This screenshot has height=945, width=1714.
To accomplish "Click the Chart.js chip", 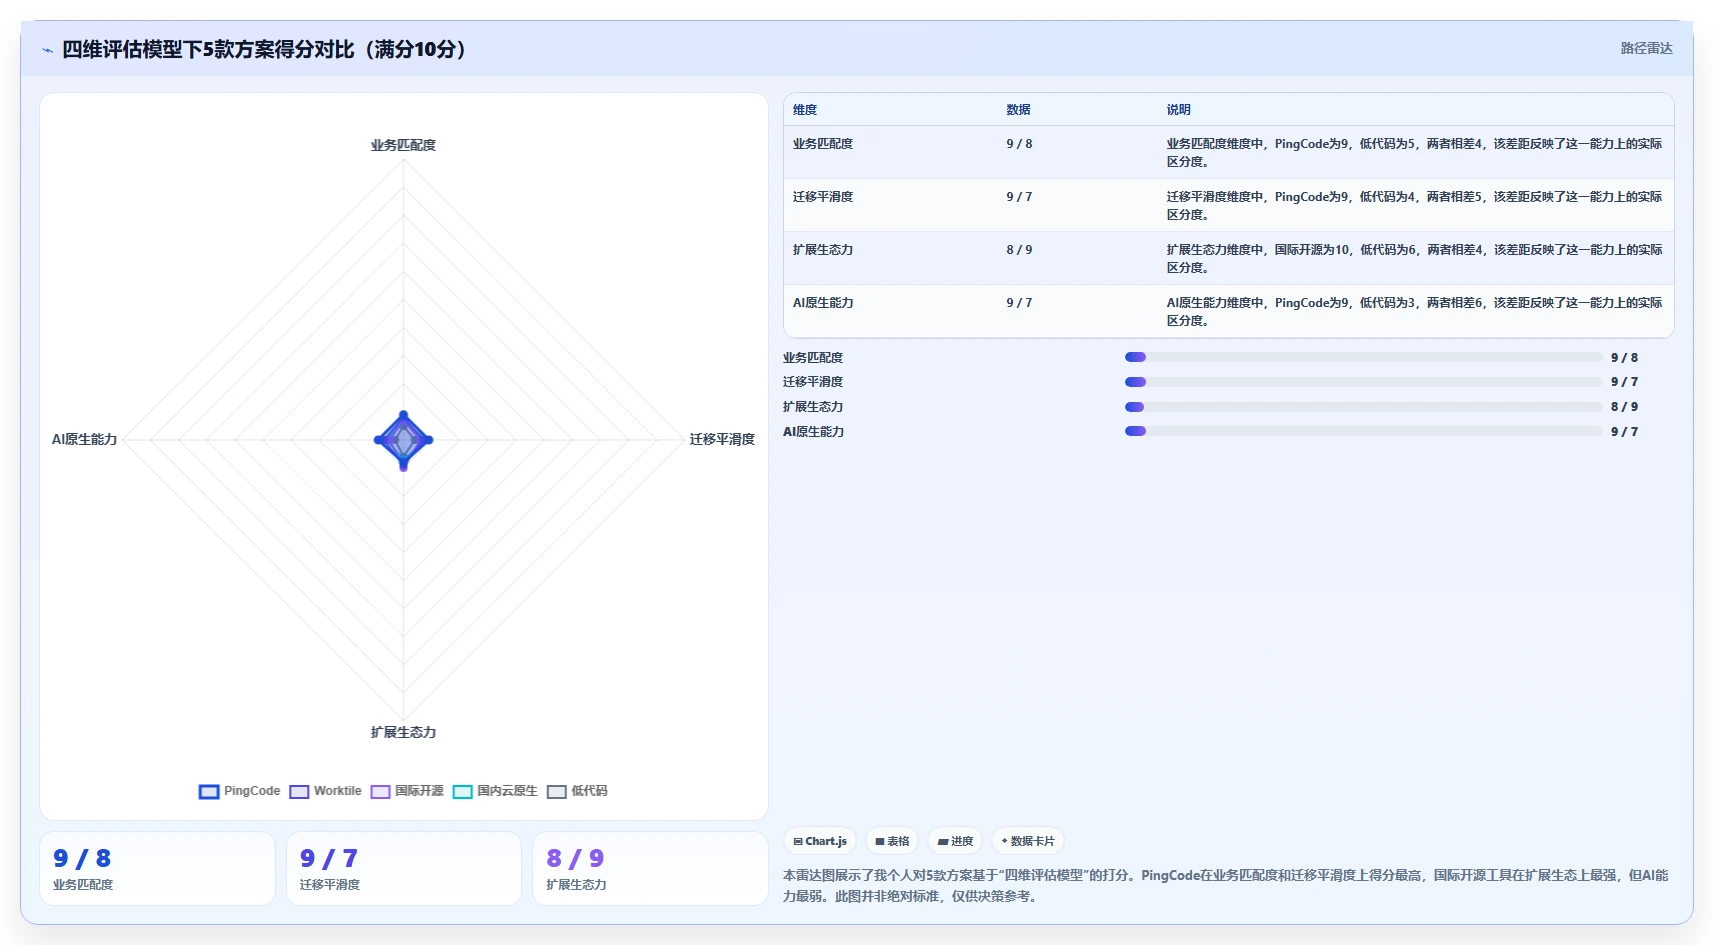I will (820, 841).
